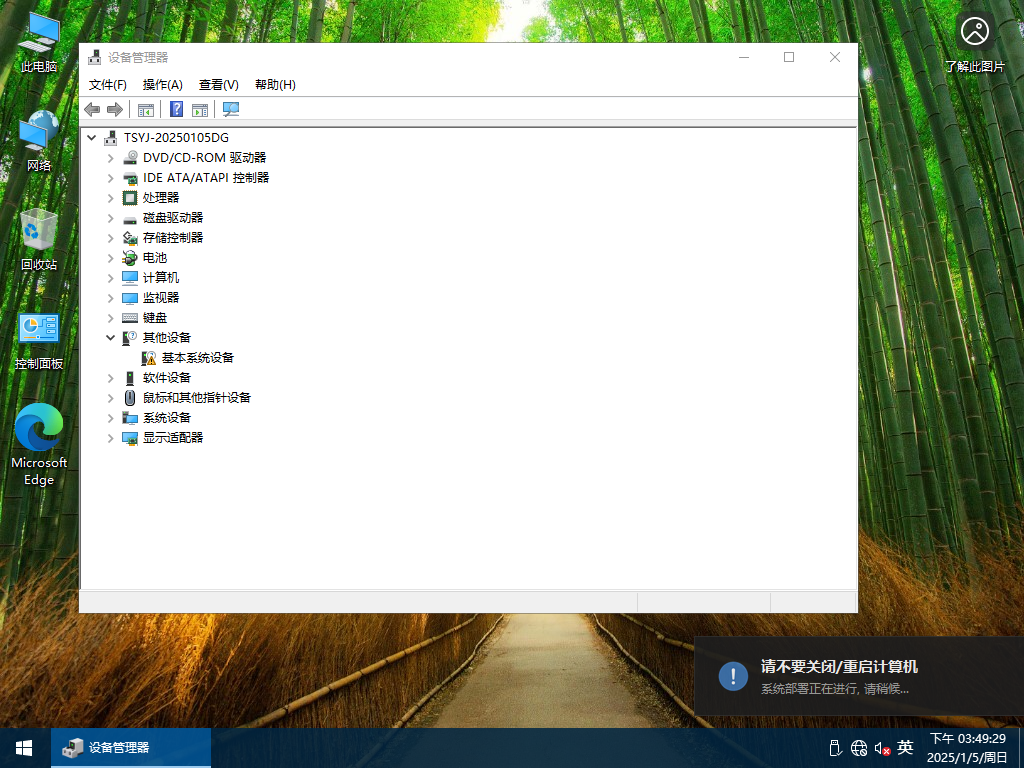Select the 基本系统设备 tree row
Screen dimensions: 1024x768
point(188,358)
